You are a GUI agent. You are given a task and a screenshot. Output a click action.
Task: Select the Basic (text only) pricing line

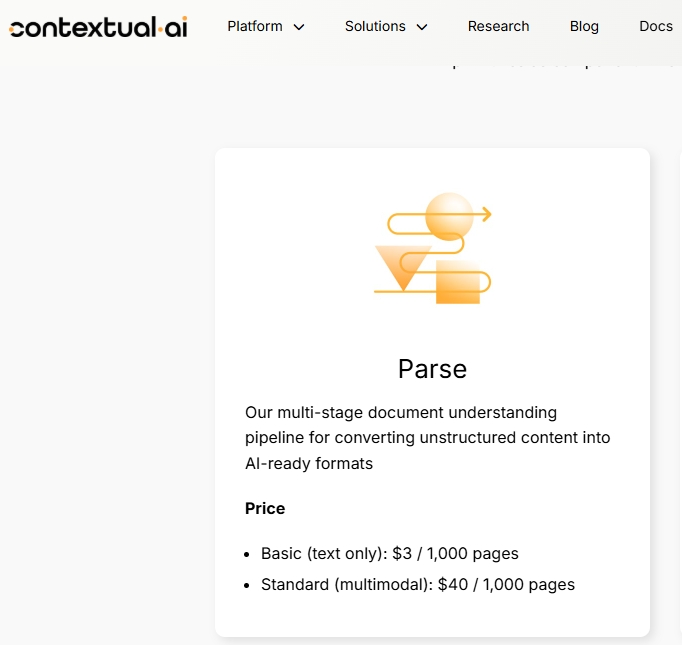(x=390, y=553)
